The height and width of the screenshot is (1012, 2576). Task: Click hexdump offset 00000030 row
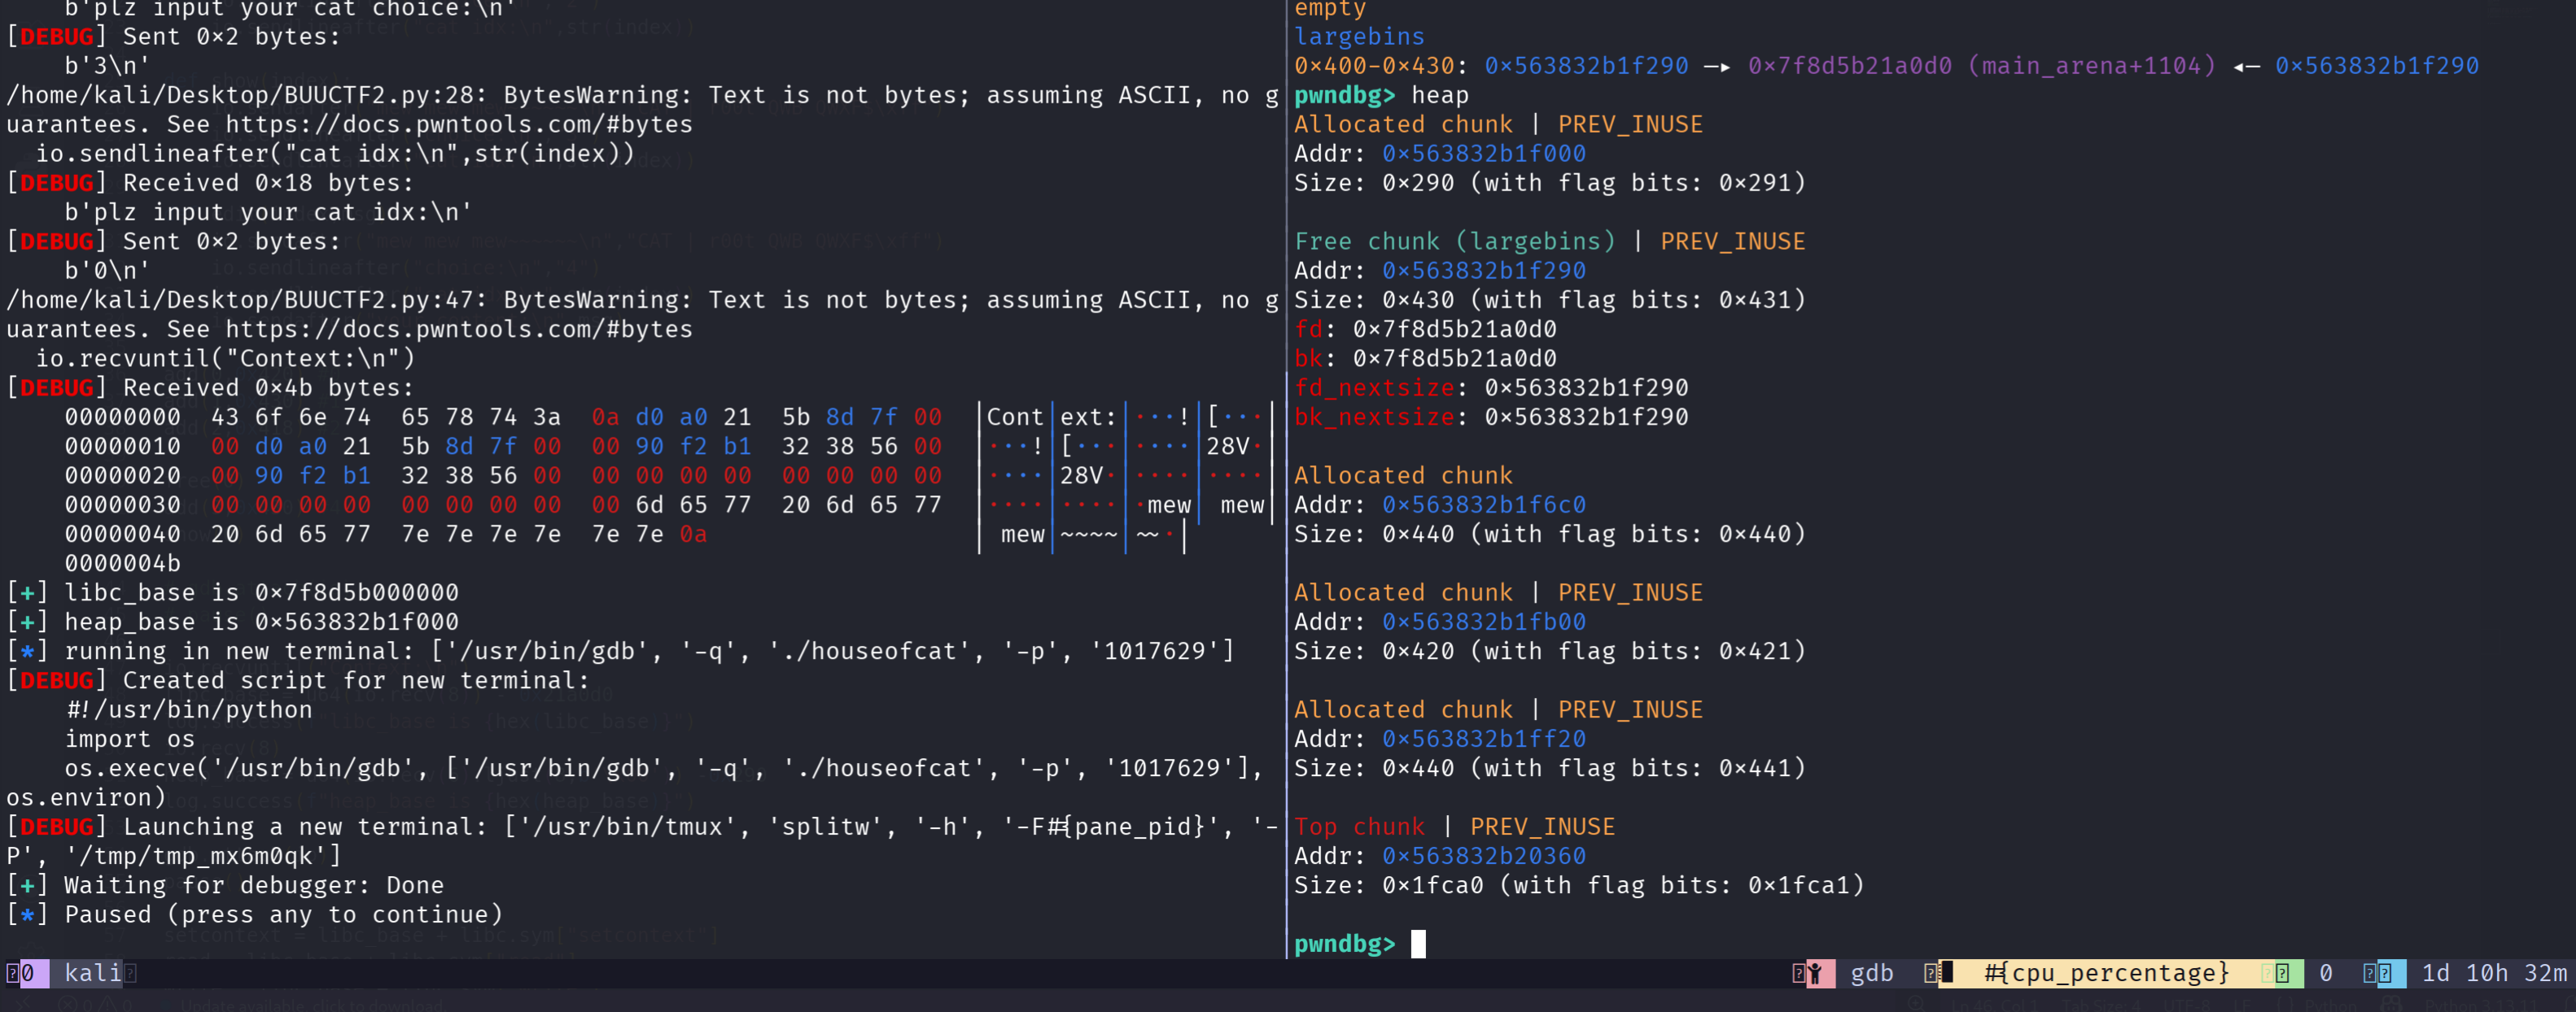(x=667, y=505)
